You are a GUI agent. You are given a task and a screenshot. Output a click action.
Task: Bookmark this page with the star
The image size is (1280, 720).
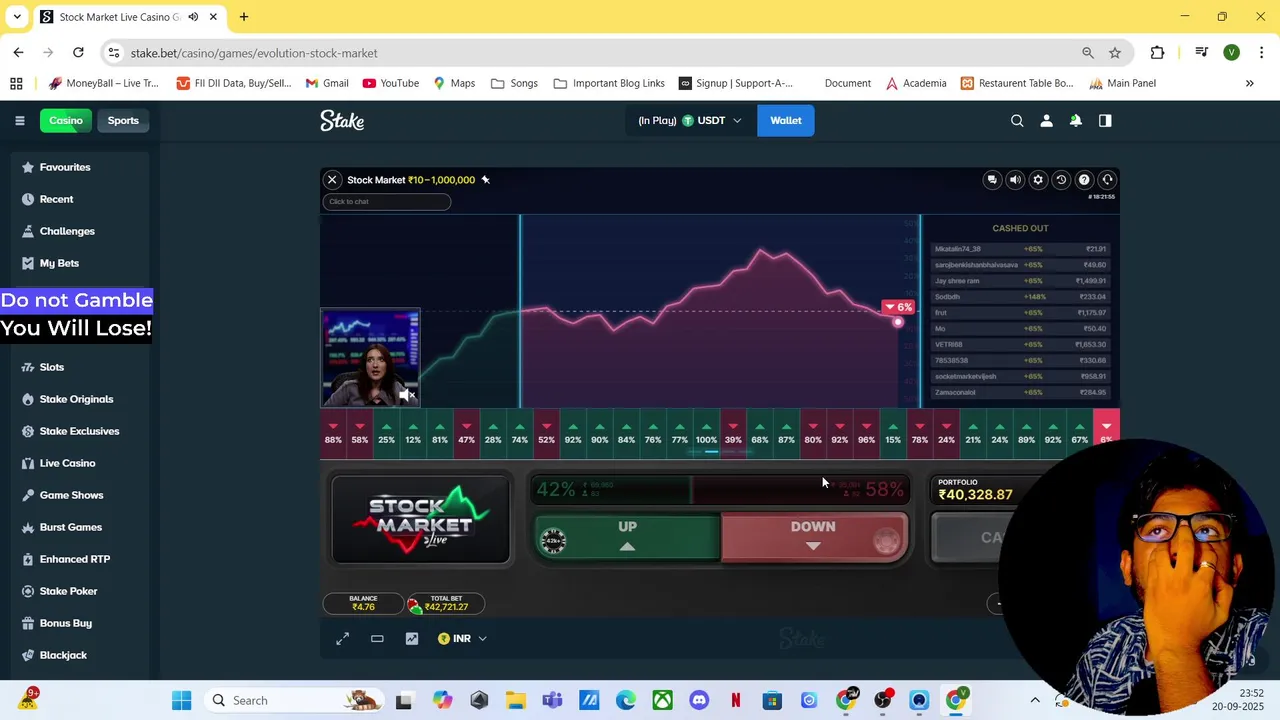click(1115, 53)
